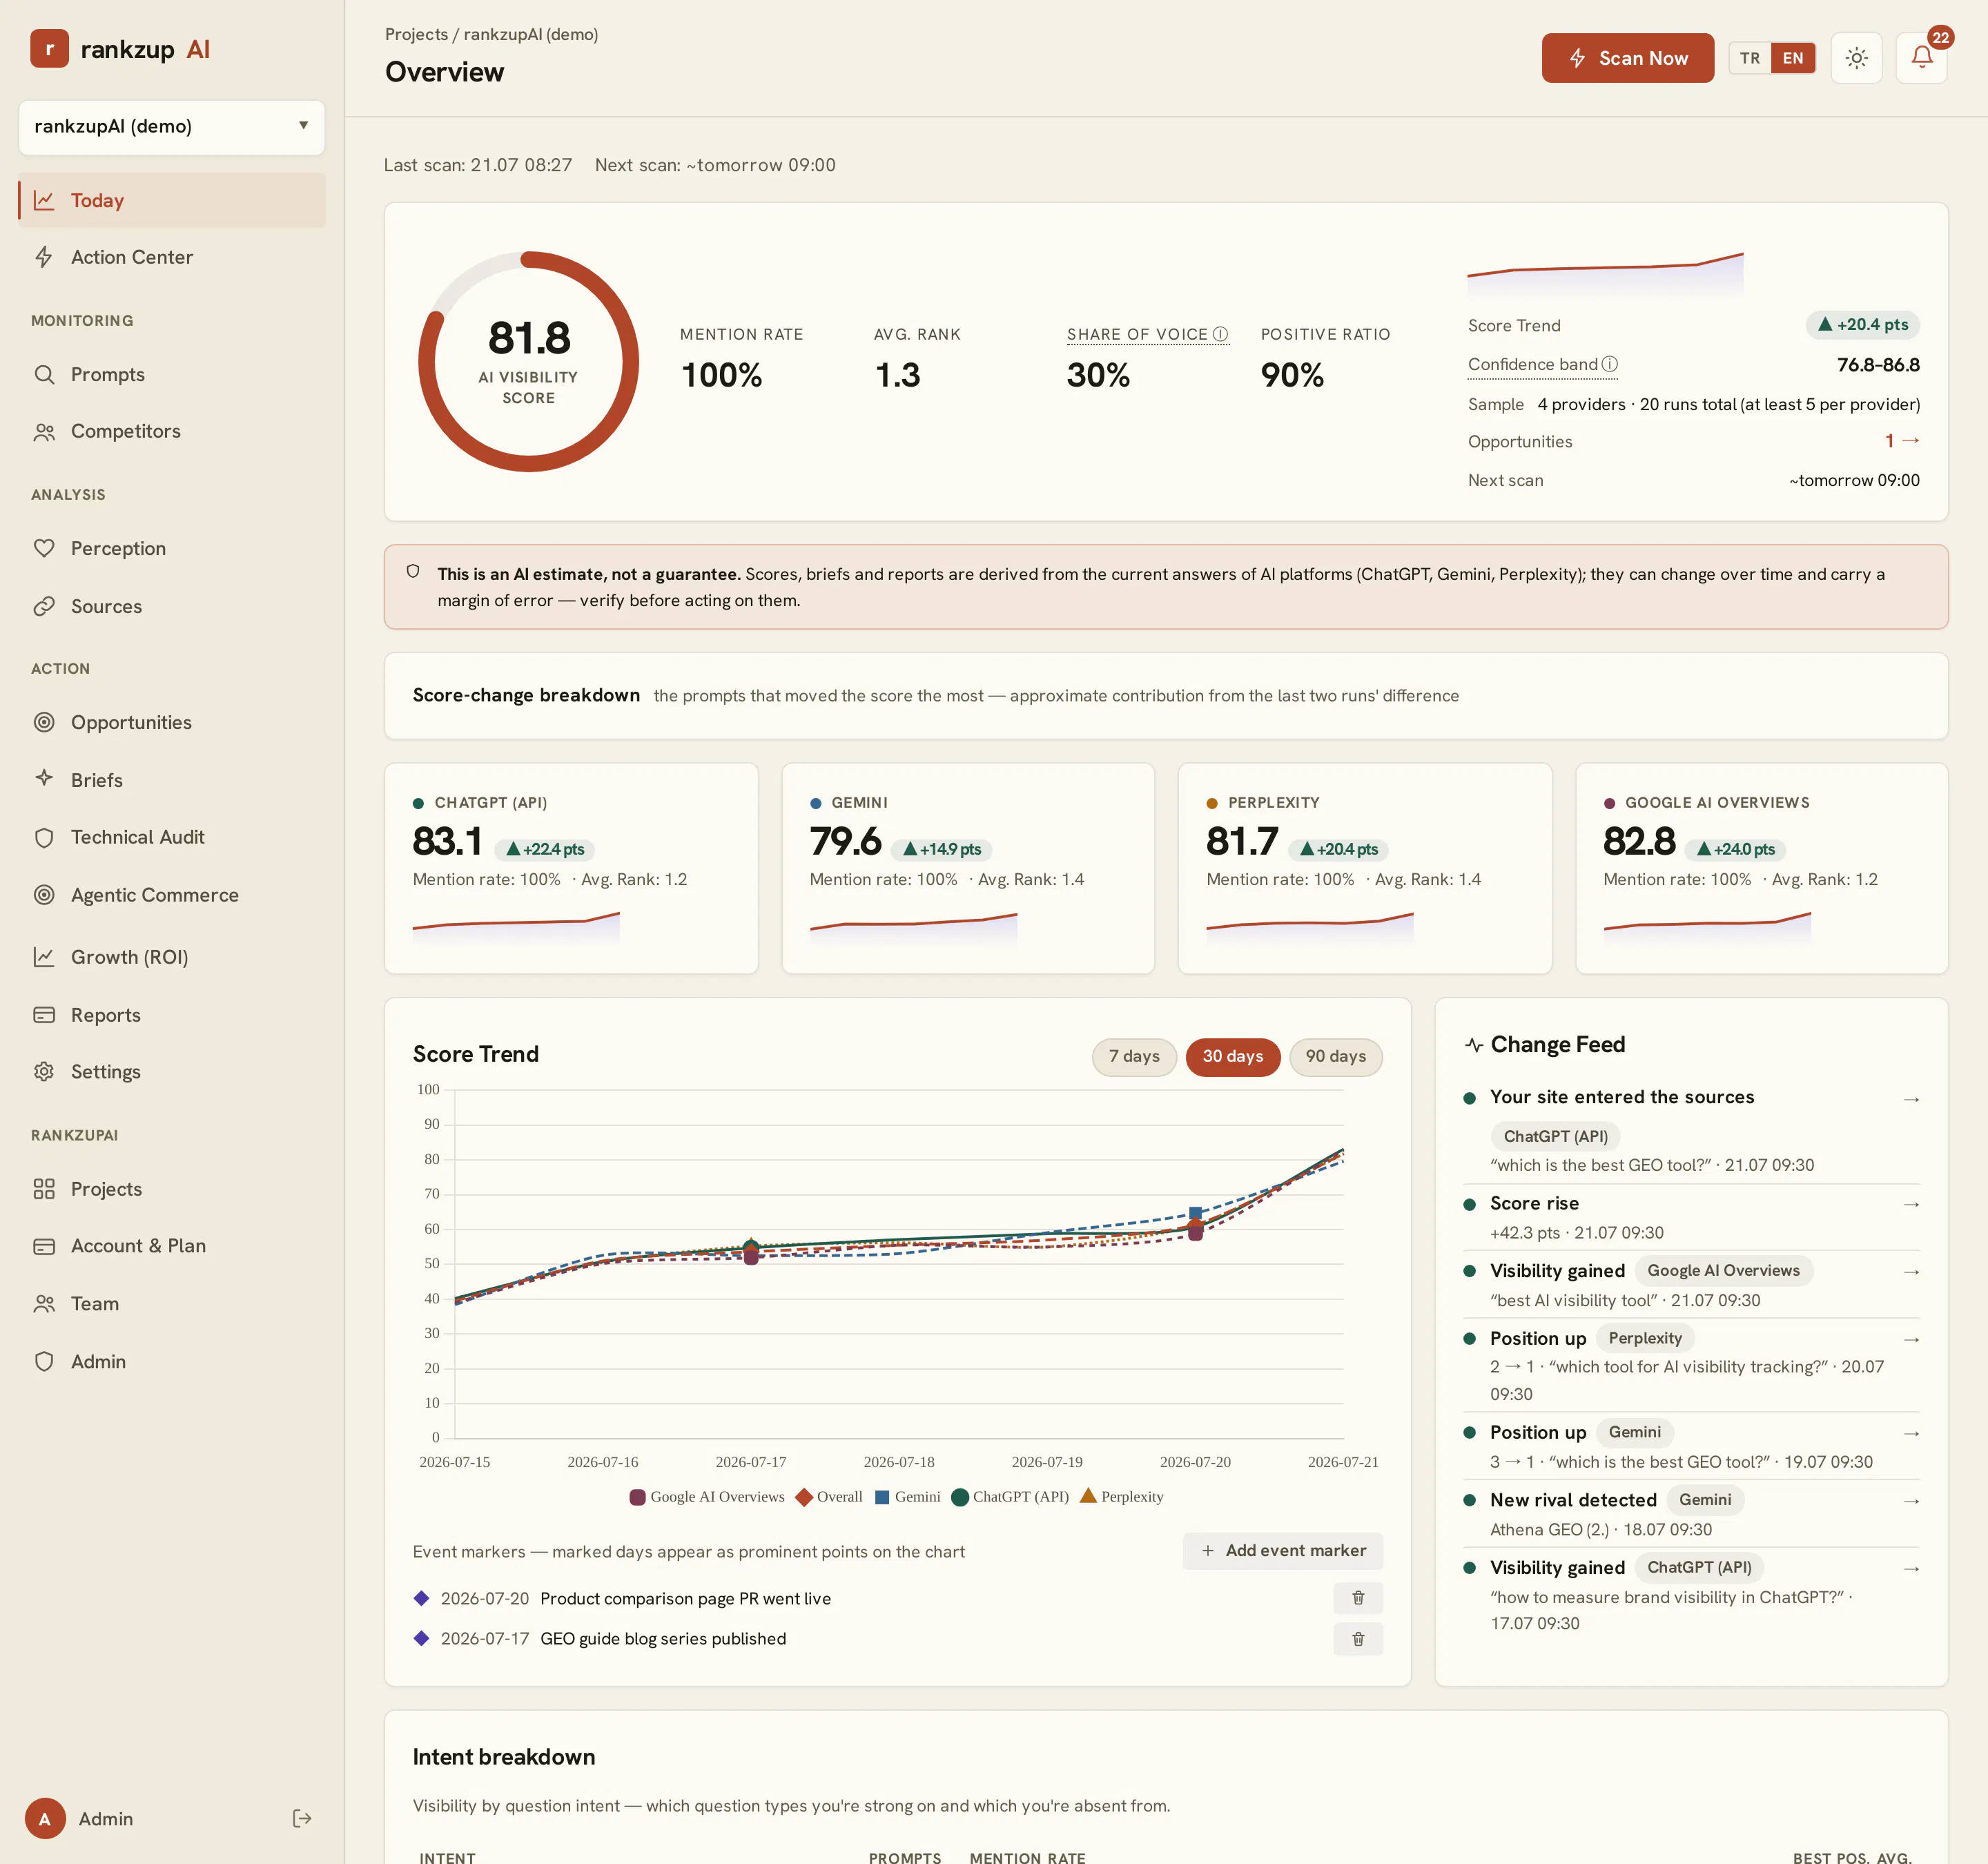Open the Perplexity provider score card
Viewport: 1988px width, 1864px height.
1365,868
